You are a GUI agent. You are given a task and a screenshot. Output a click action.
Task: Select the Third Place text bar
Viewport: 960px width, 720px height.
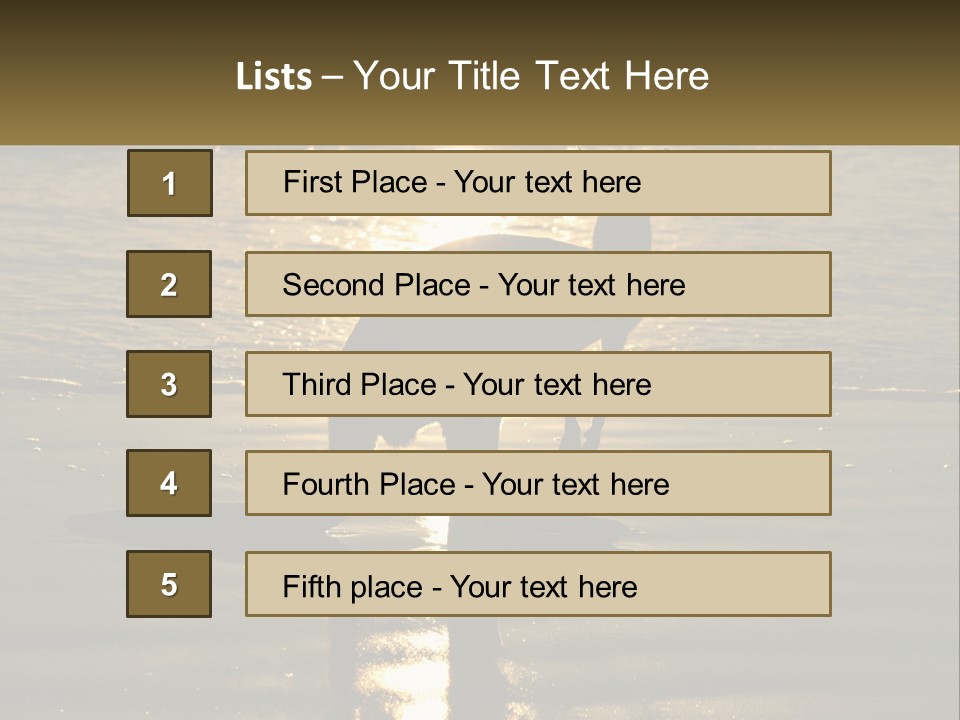[x=538, y=384]
